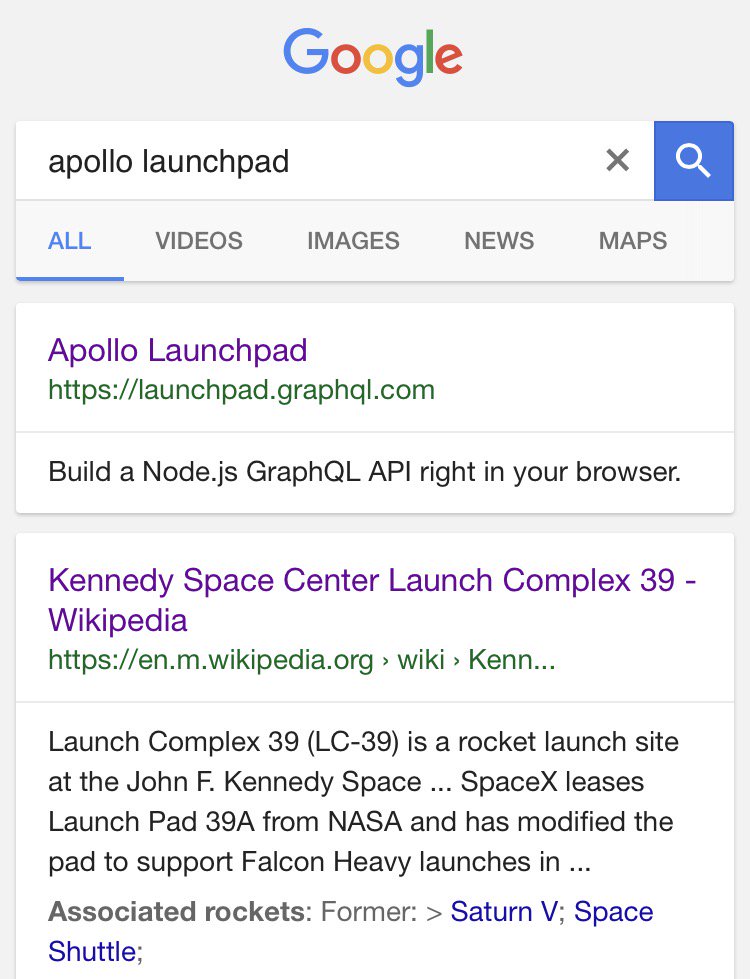This screenshot has width=750, height=979.
Task: Open the 'Apollo Launchpad' result title
Action: click(178, 350)
